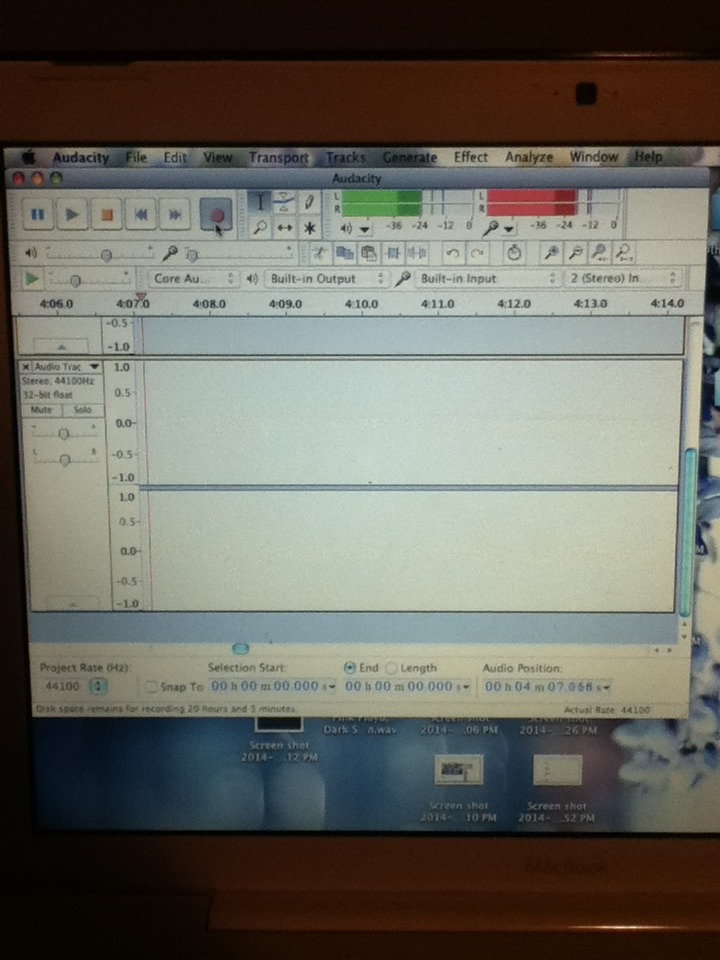The image size is (720, 960).
Task: Click the Cut scissors icon
Action: [x=319, y=253]
